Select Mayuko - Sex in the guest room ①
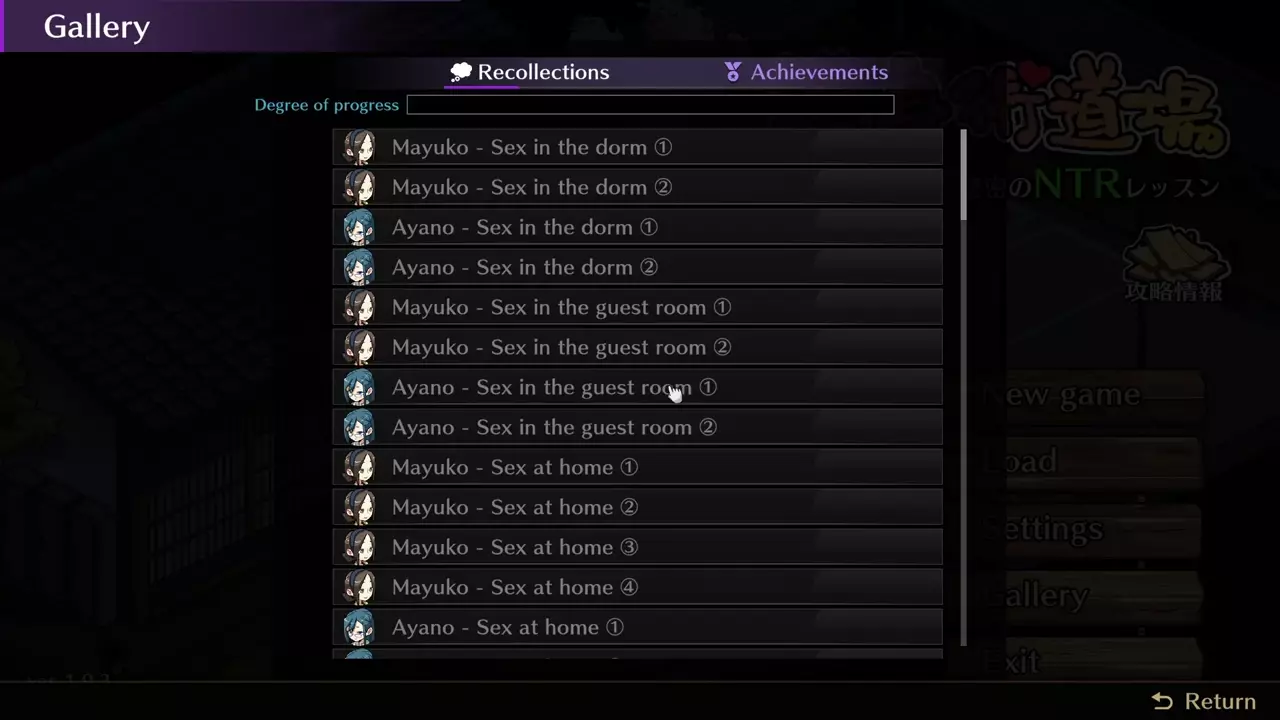 pos(638,307)
